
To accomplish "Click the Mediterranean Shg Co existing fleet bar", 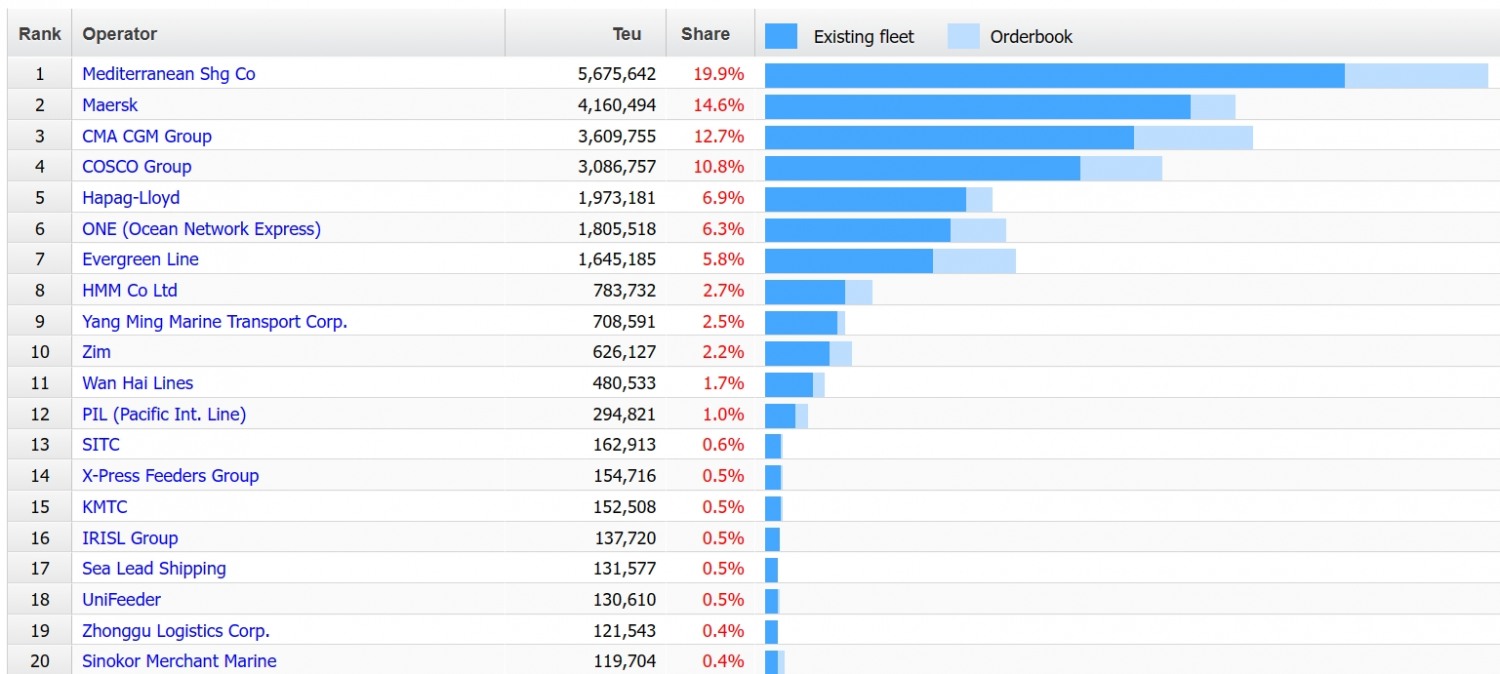I will point(1054,76).
